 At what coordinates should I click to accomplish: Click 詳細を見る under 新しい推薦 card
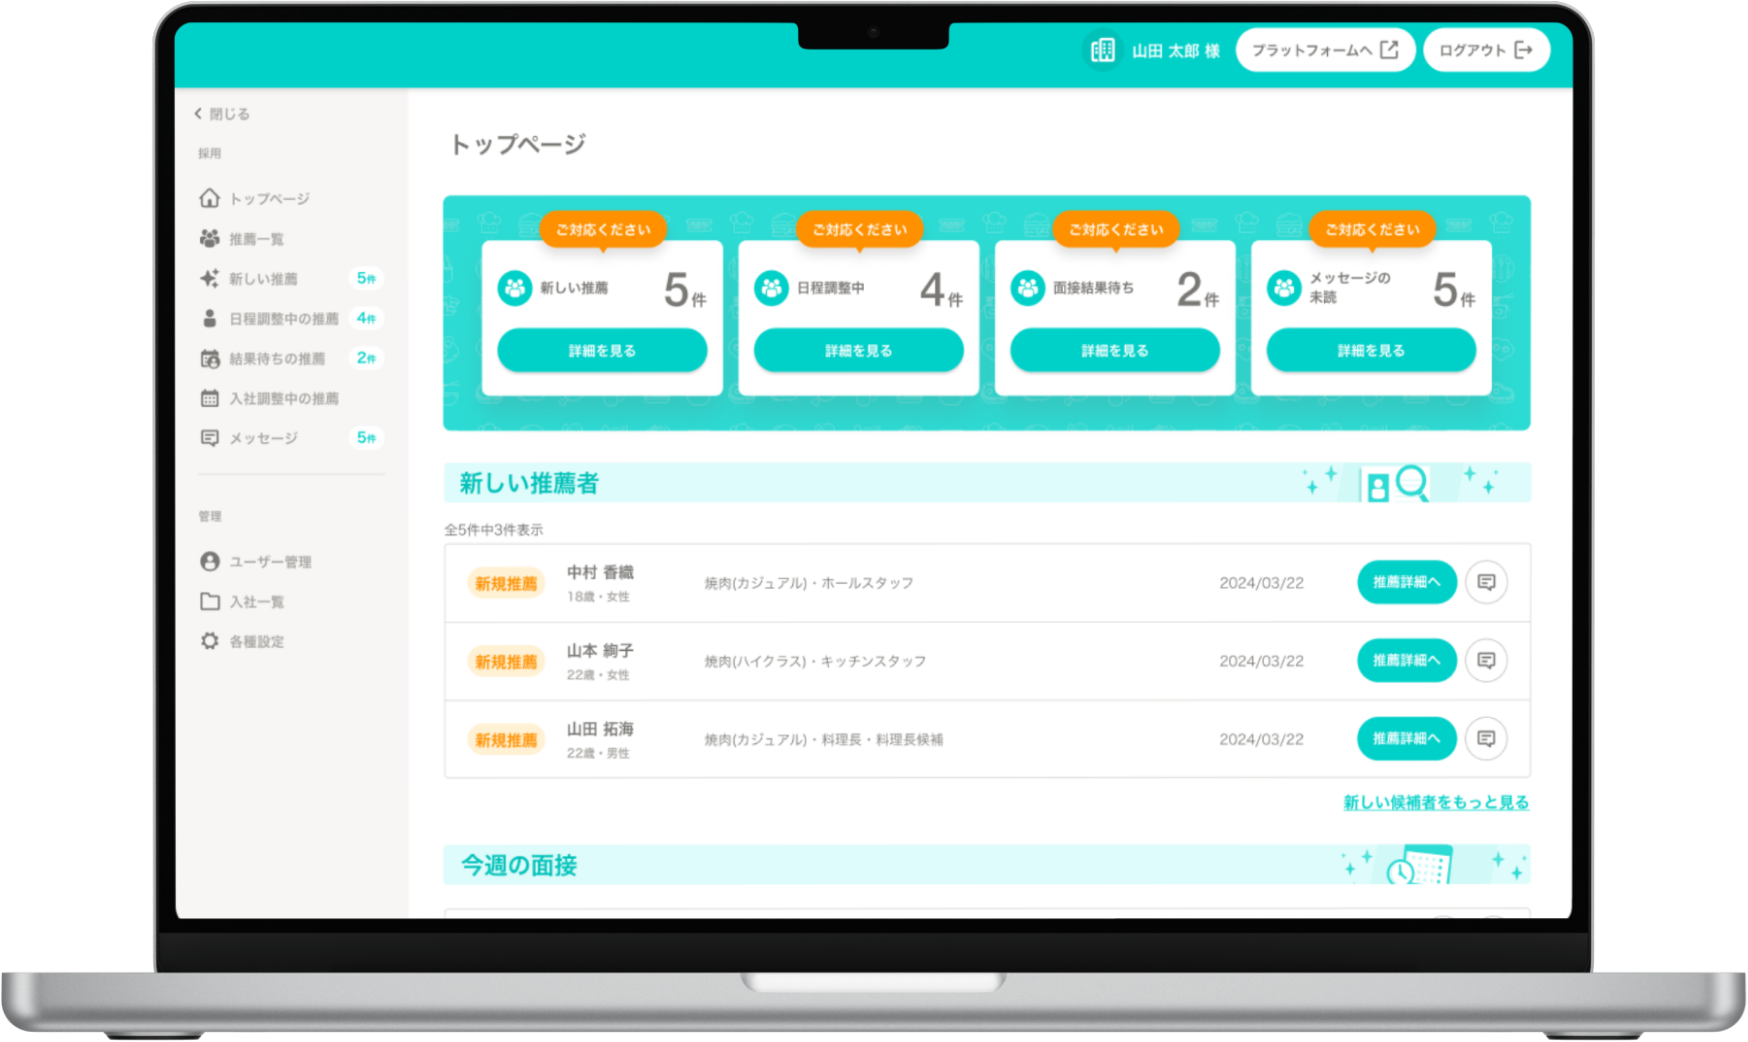point(602,351)
